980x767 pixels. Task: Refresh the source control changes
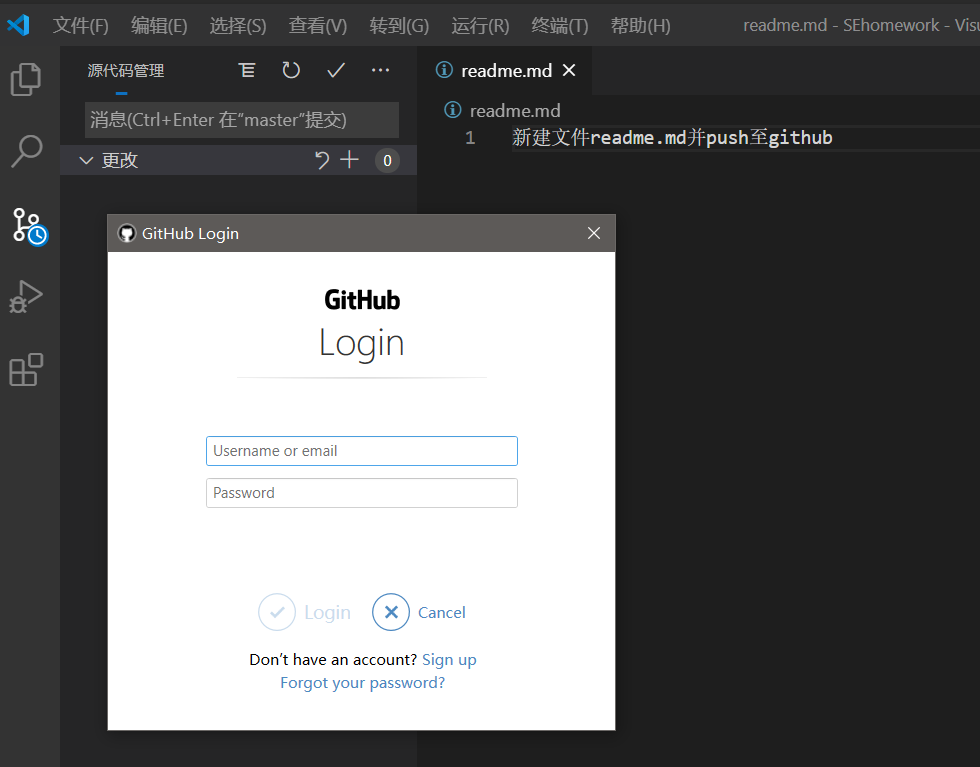point(290,70)
